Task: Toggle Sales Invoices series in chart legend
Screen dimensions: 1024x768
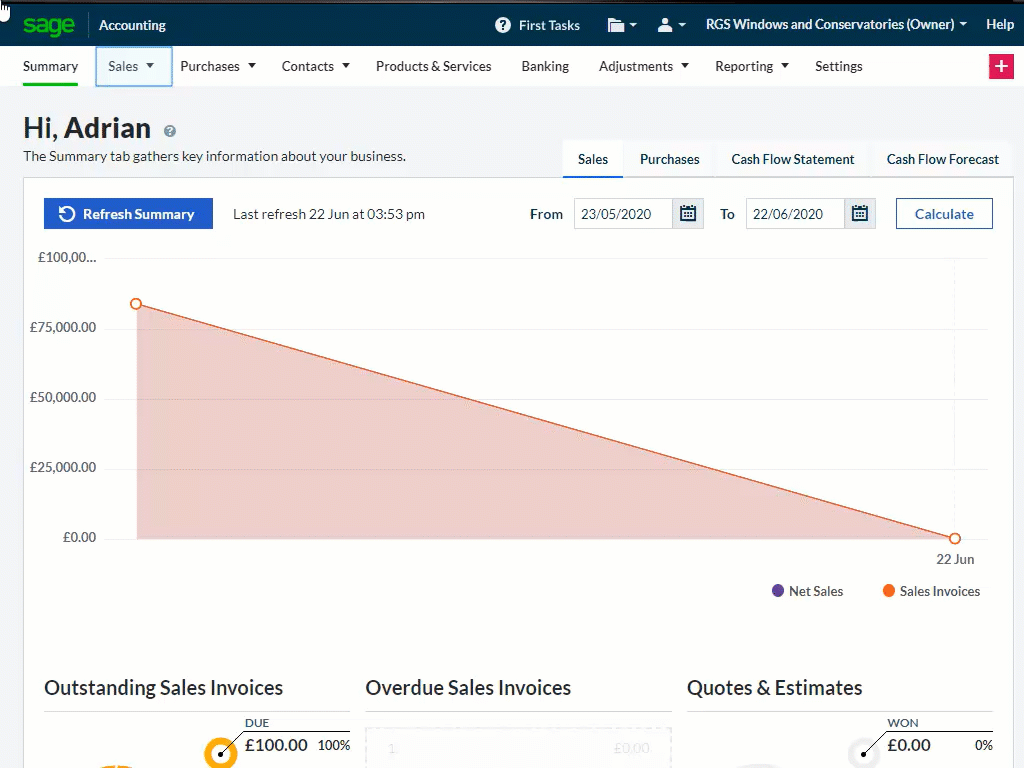Action: coord(931,591)
